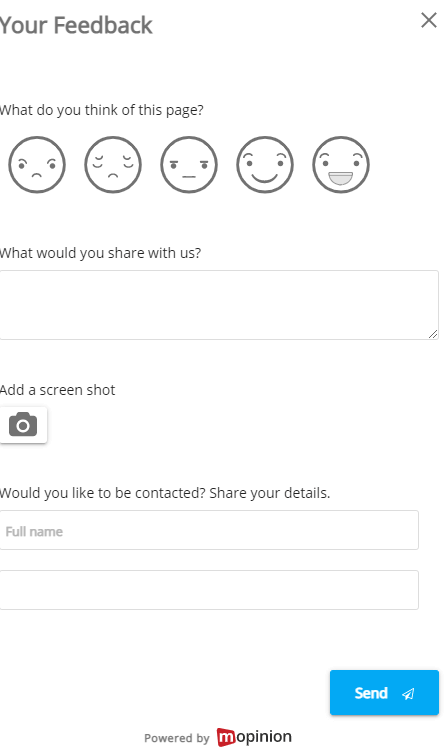Send the feedback form
The image size is (446, 747).
click(384, 693)
